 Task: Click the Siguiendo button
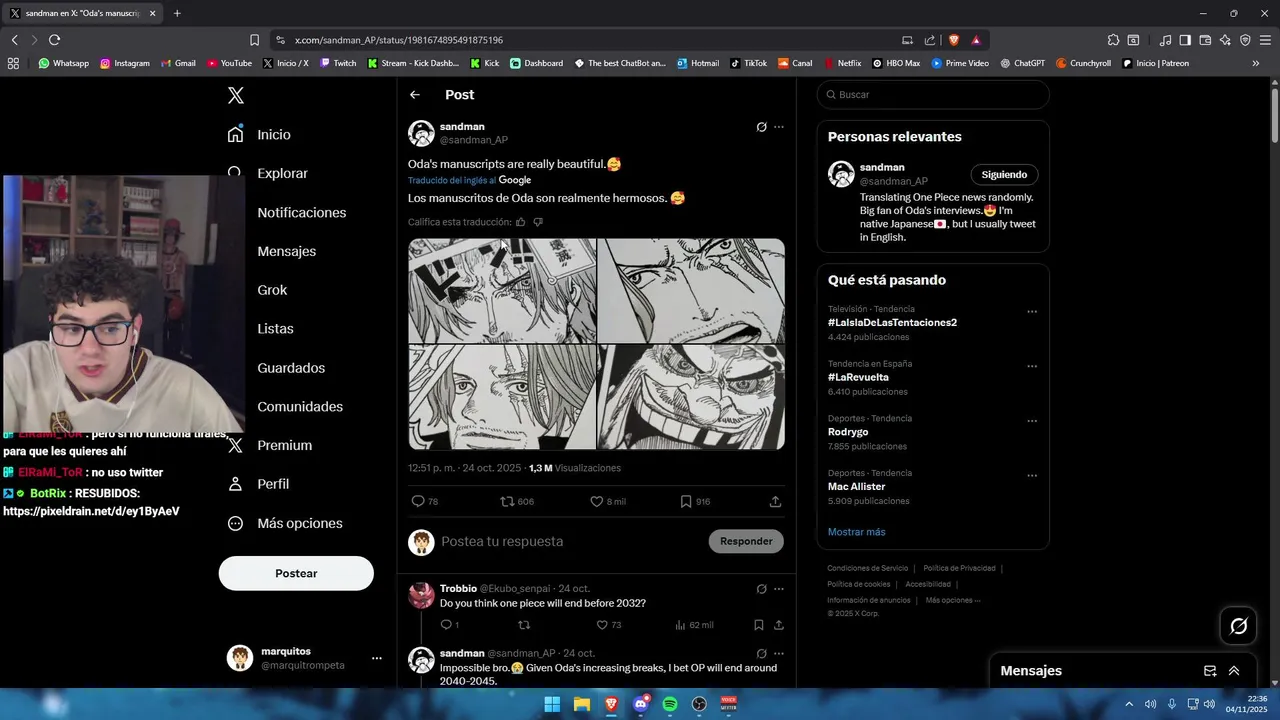click(1004, 174)
